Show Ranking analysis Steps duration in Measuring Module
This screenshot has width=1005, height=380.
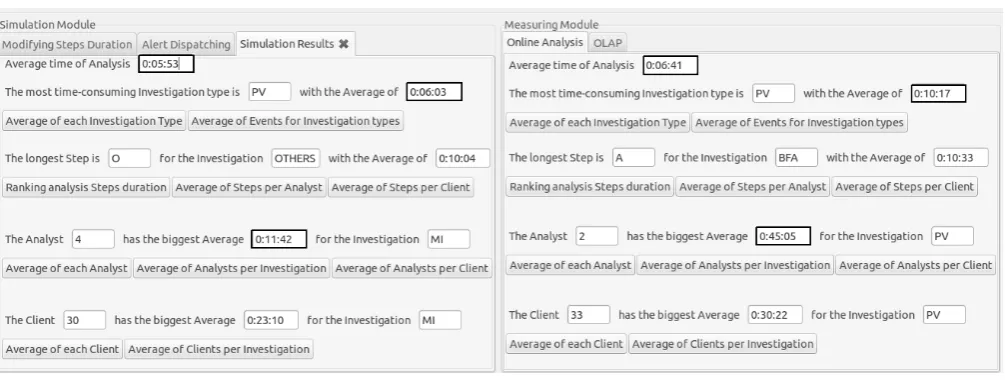click(x=590, y=187)
